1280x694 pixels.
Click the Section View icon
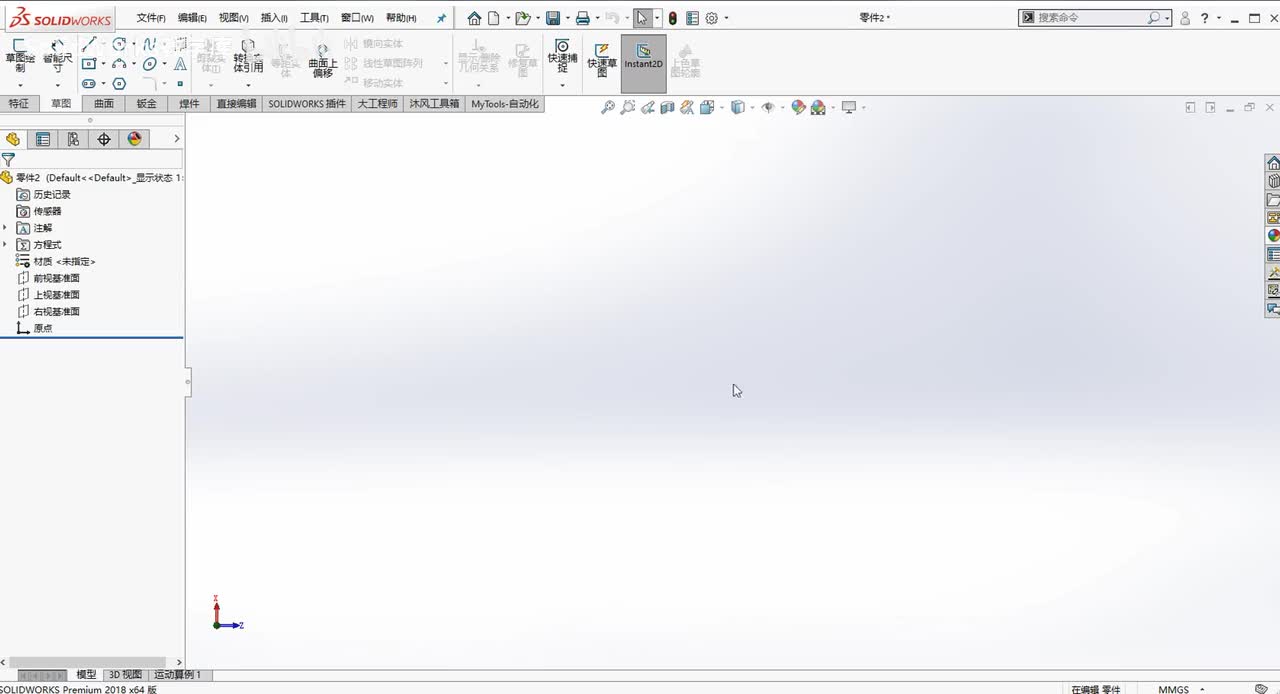667,107
